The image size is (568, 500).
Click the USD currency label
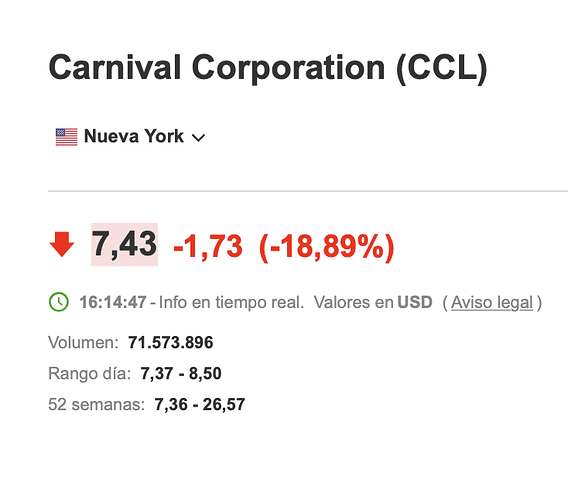415,302
